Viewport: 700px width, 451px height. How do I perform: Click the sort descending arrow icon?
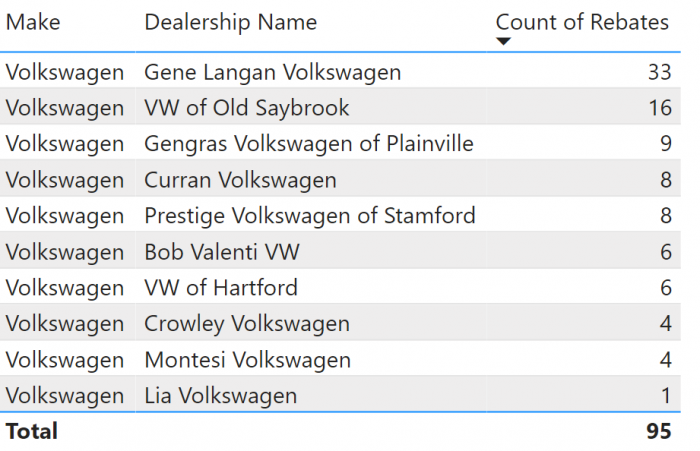503,41
